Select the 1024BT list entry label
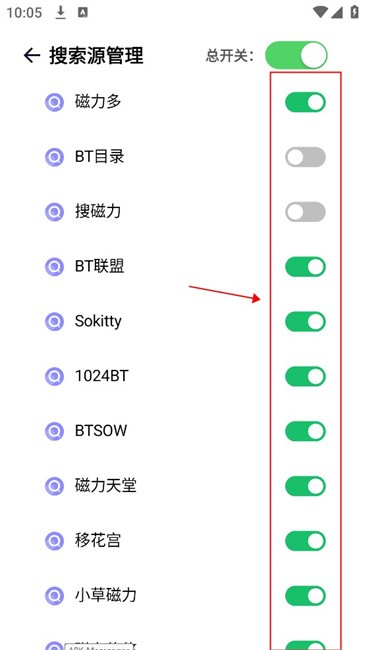Image resolution: width=365 pixels, height=650 pixels. (102, 376)
